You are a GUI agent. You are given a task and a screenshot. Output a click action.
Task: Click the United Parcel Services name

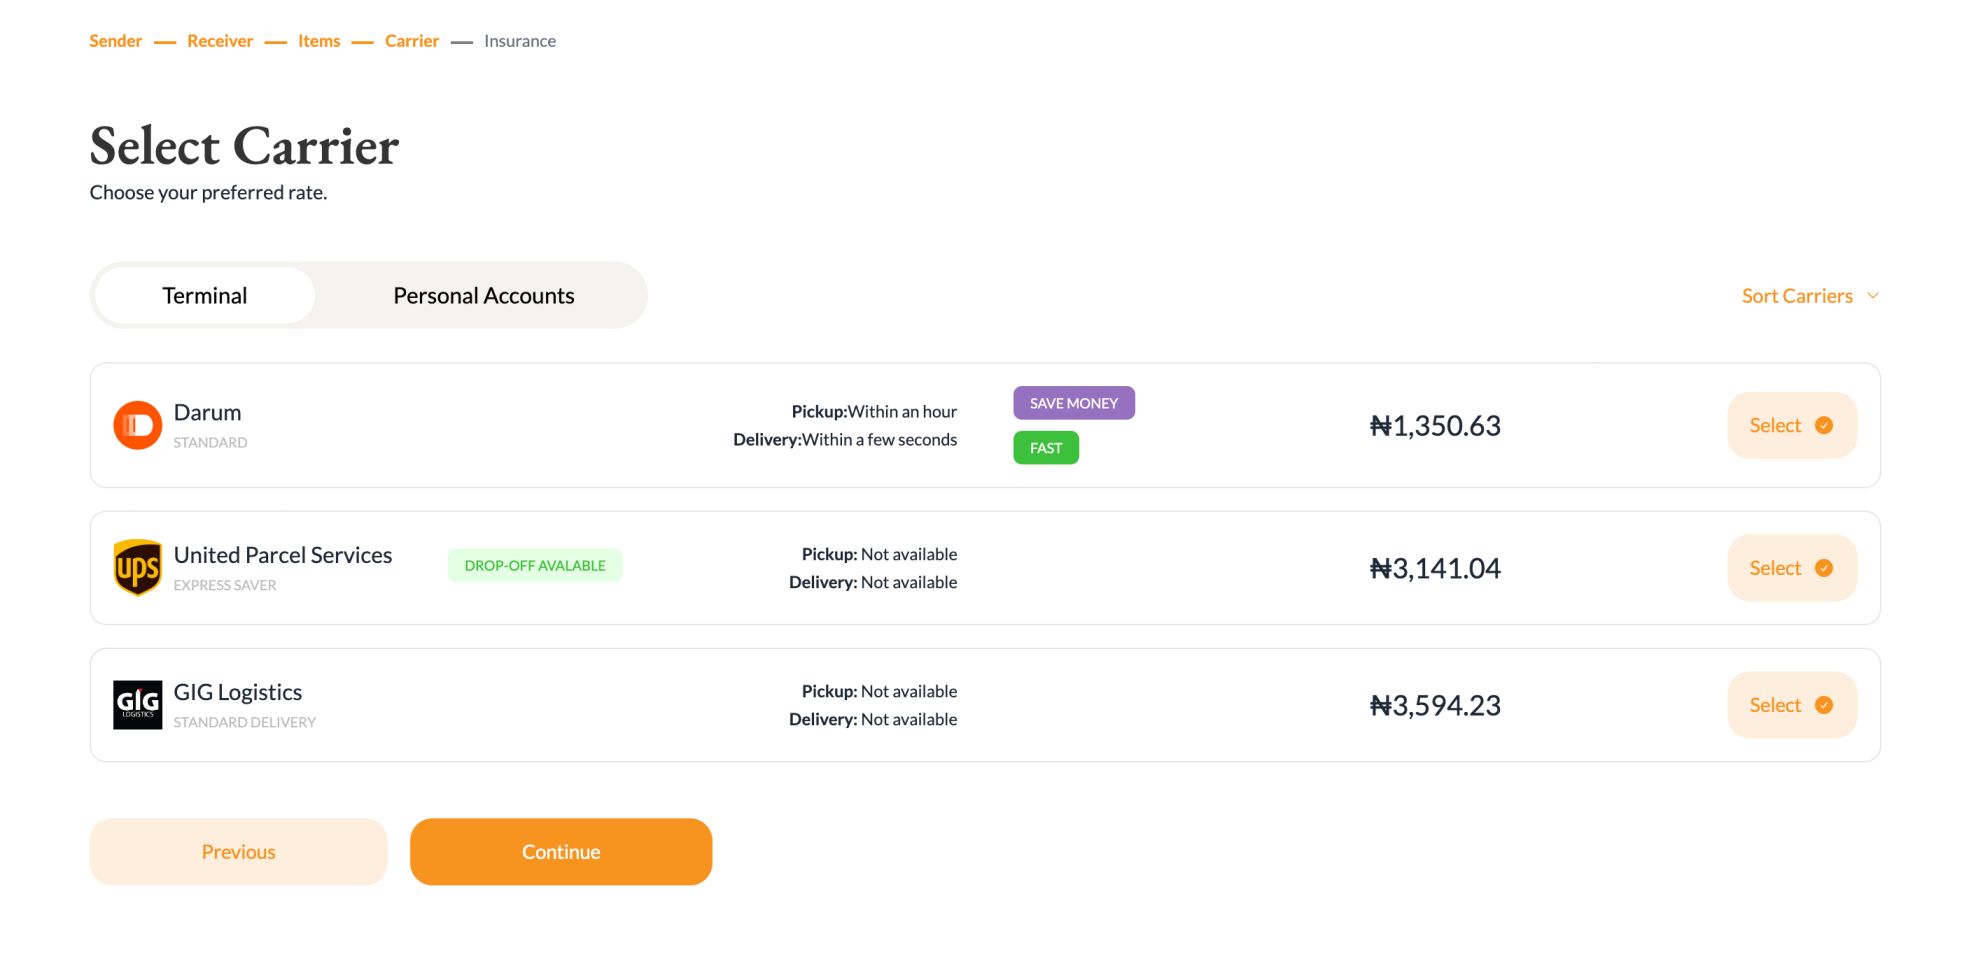click(x=283, y=555)
